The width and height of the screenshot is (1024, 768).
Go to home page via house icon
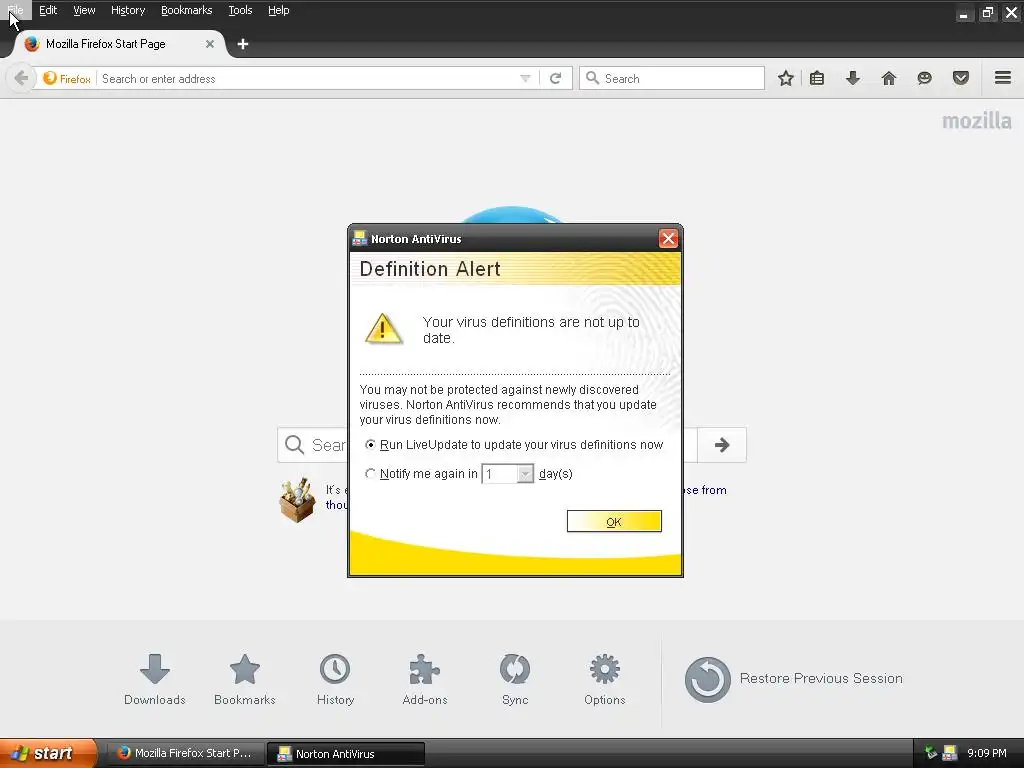click(x=888, y=78)
